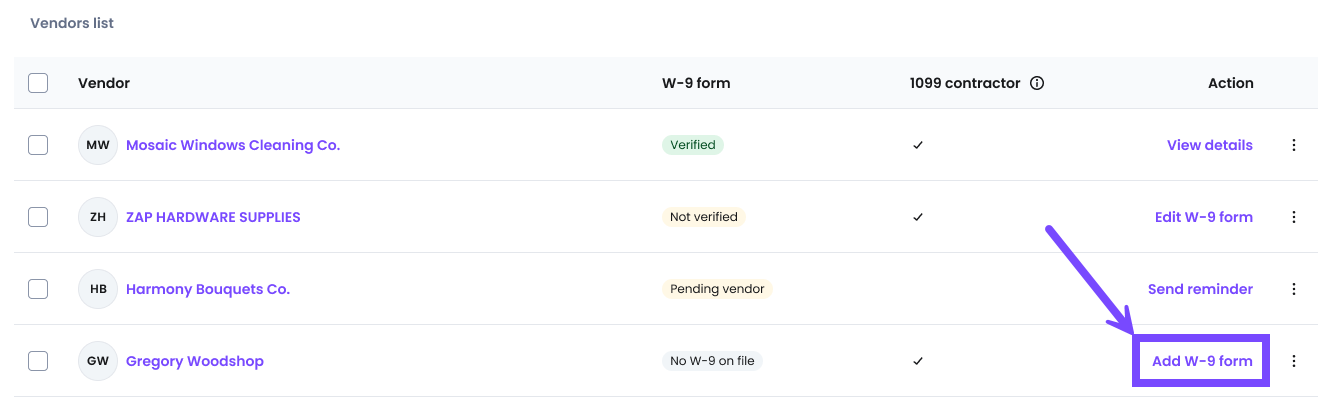Send reminder to Harmony Bouquets Co.
1328x401 pixels.
1200,289
